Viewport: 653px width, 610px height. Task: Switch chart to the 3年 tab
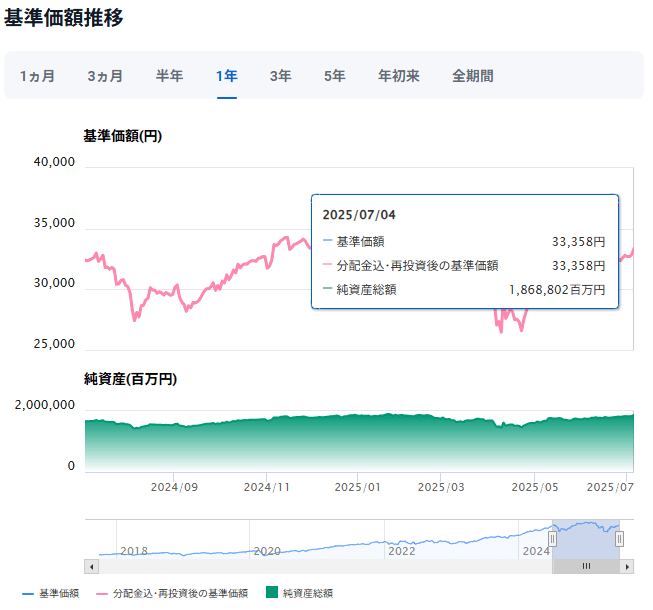(x=281, y=76)
